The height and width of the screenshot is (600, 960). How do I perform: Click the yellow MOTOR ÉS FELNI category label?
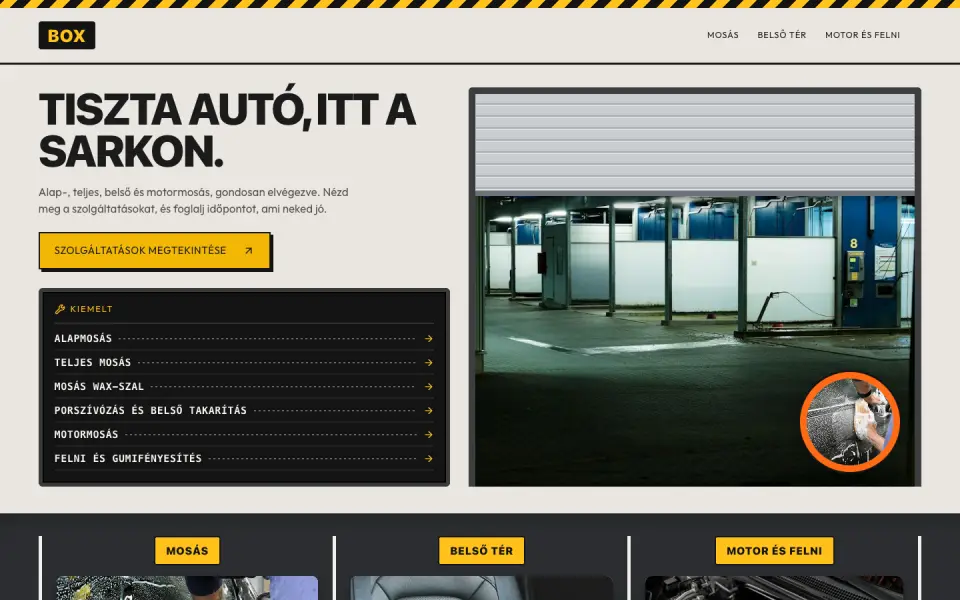[x=774, y=550]
